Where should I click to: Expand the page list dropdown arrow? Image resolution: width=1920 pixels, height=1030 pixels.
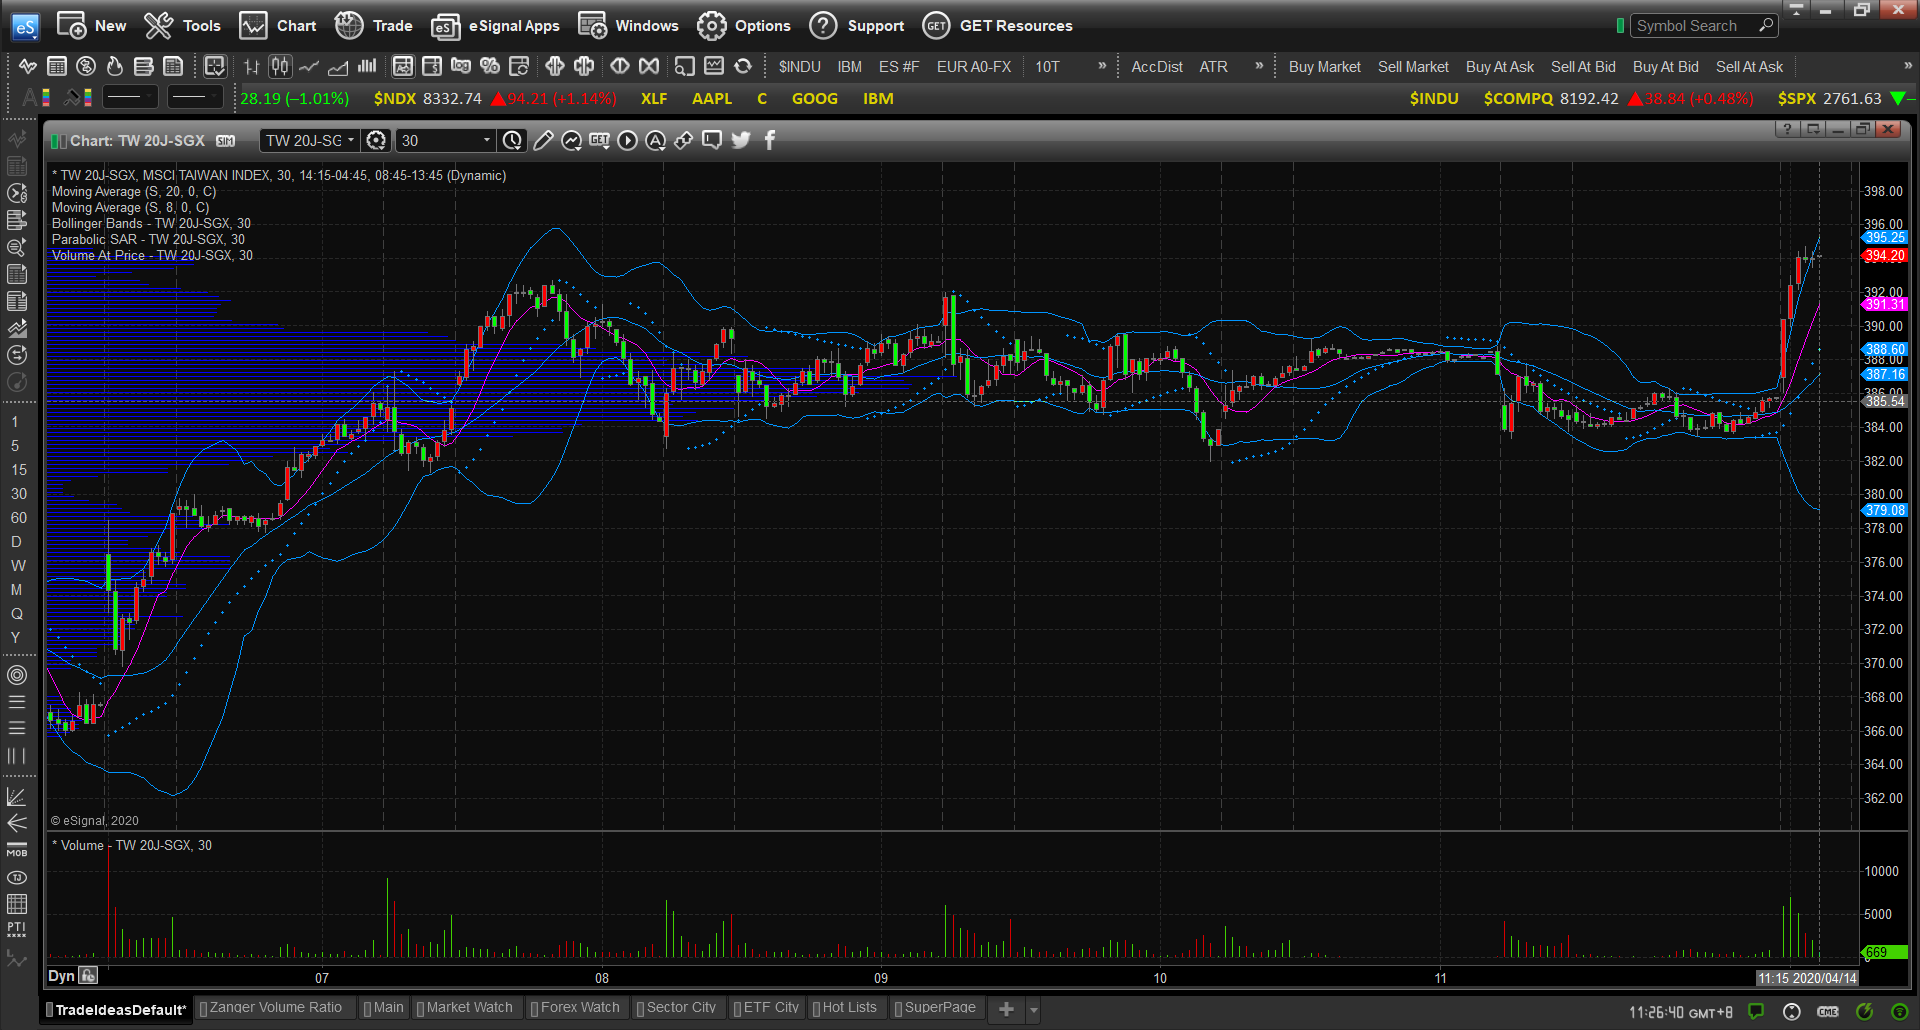(x=1033, y=1010)
